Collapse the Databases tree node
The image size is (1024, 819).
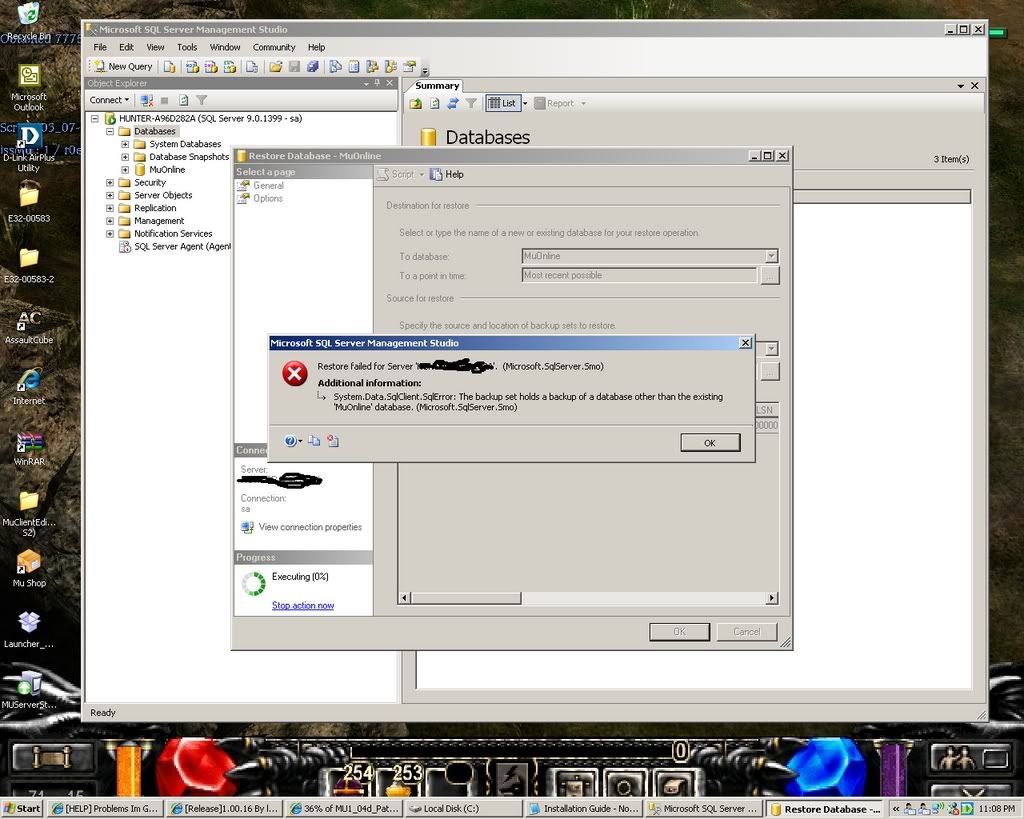(x=111, y=131)
